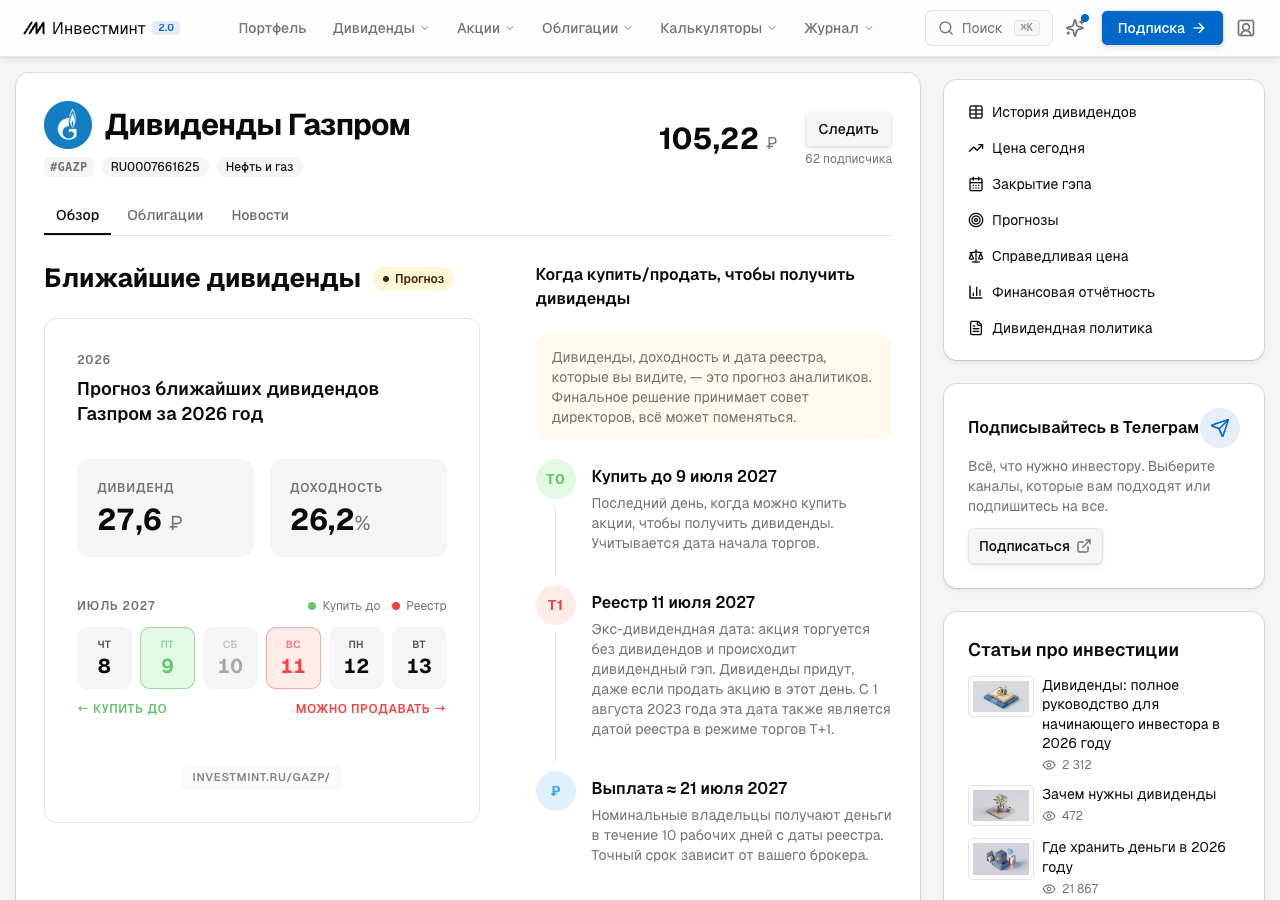Click the Следить button

point(848,129)
